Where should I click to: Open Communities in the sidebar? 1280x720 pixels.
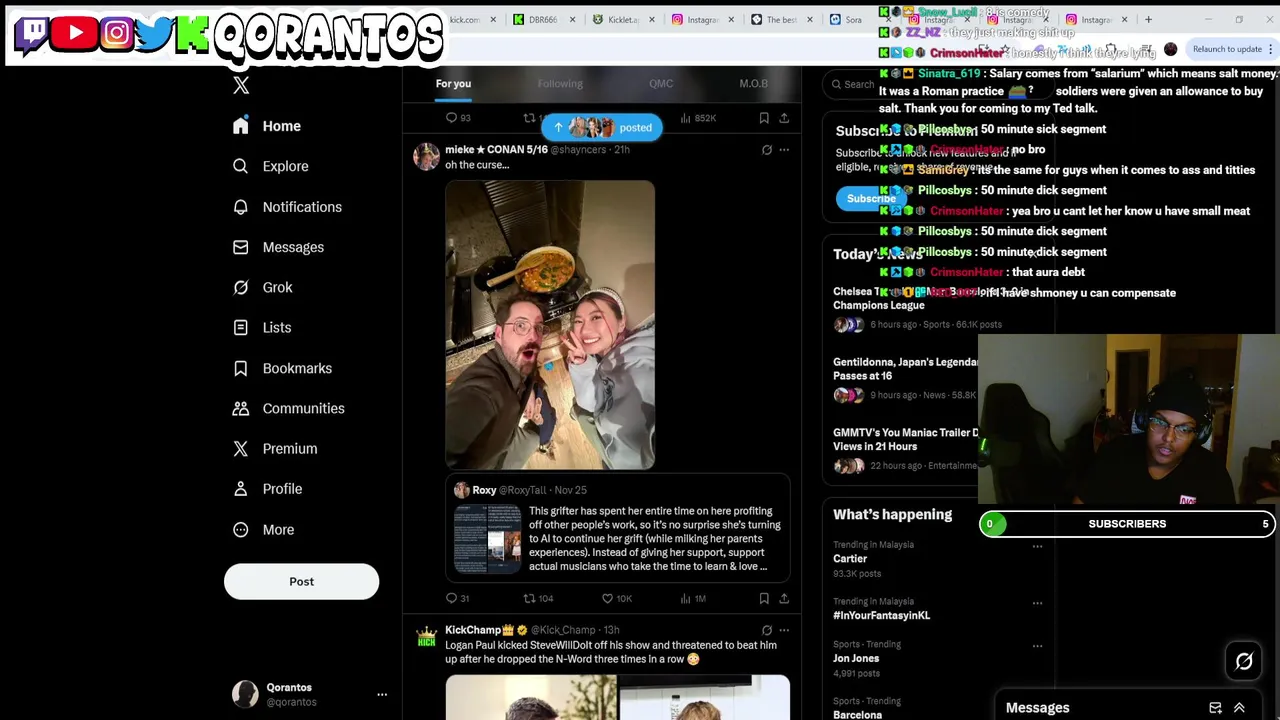(x=289, y=408)
